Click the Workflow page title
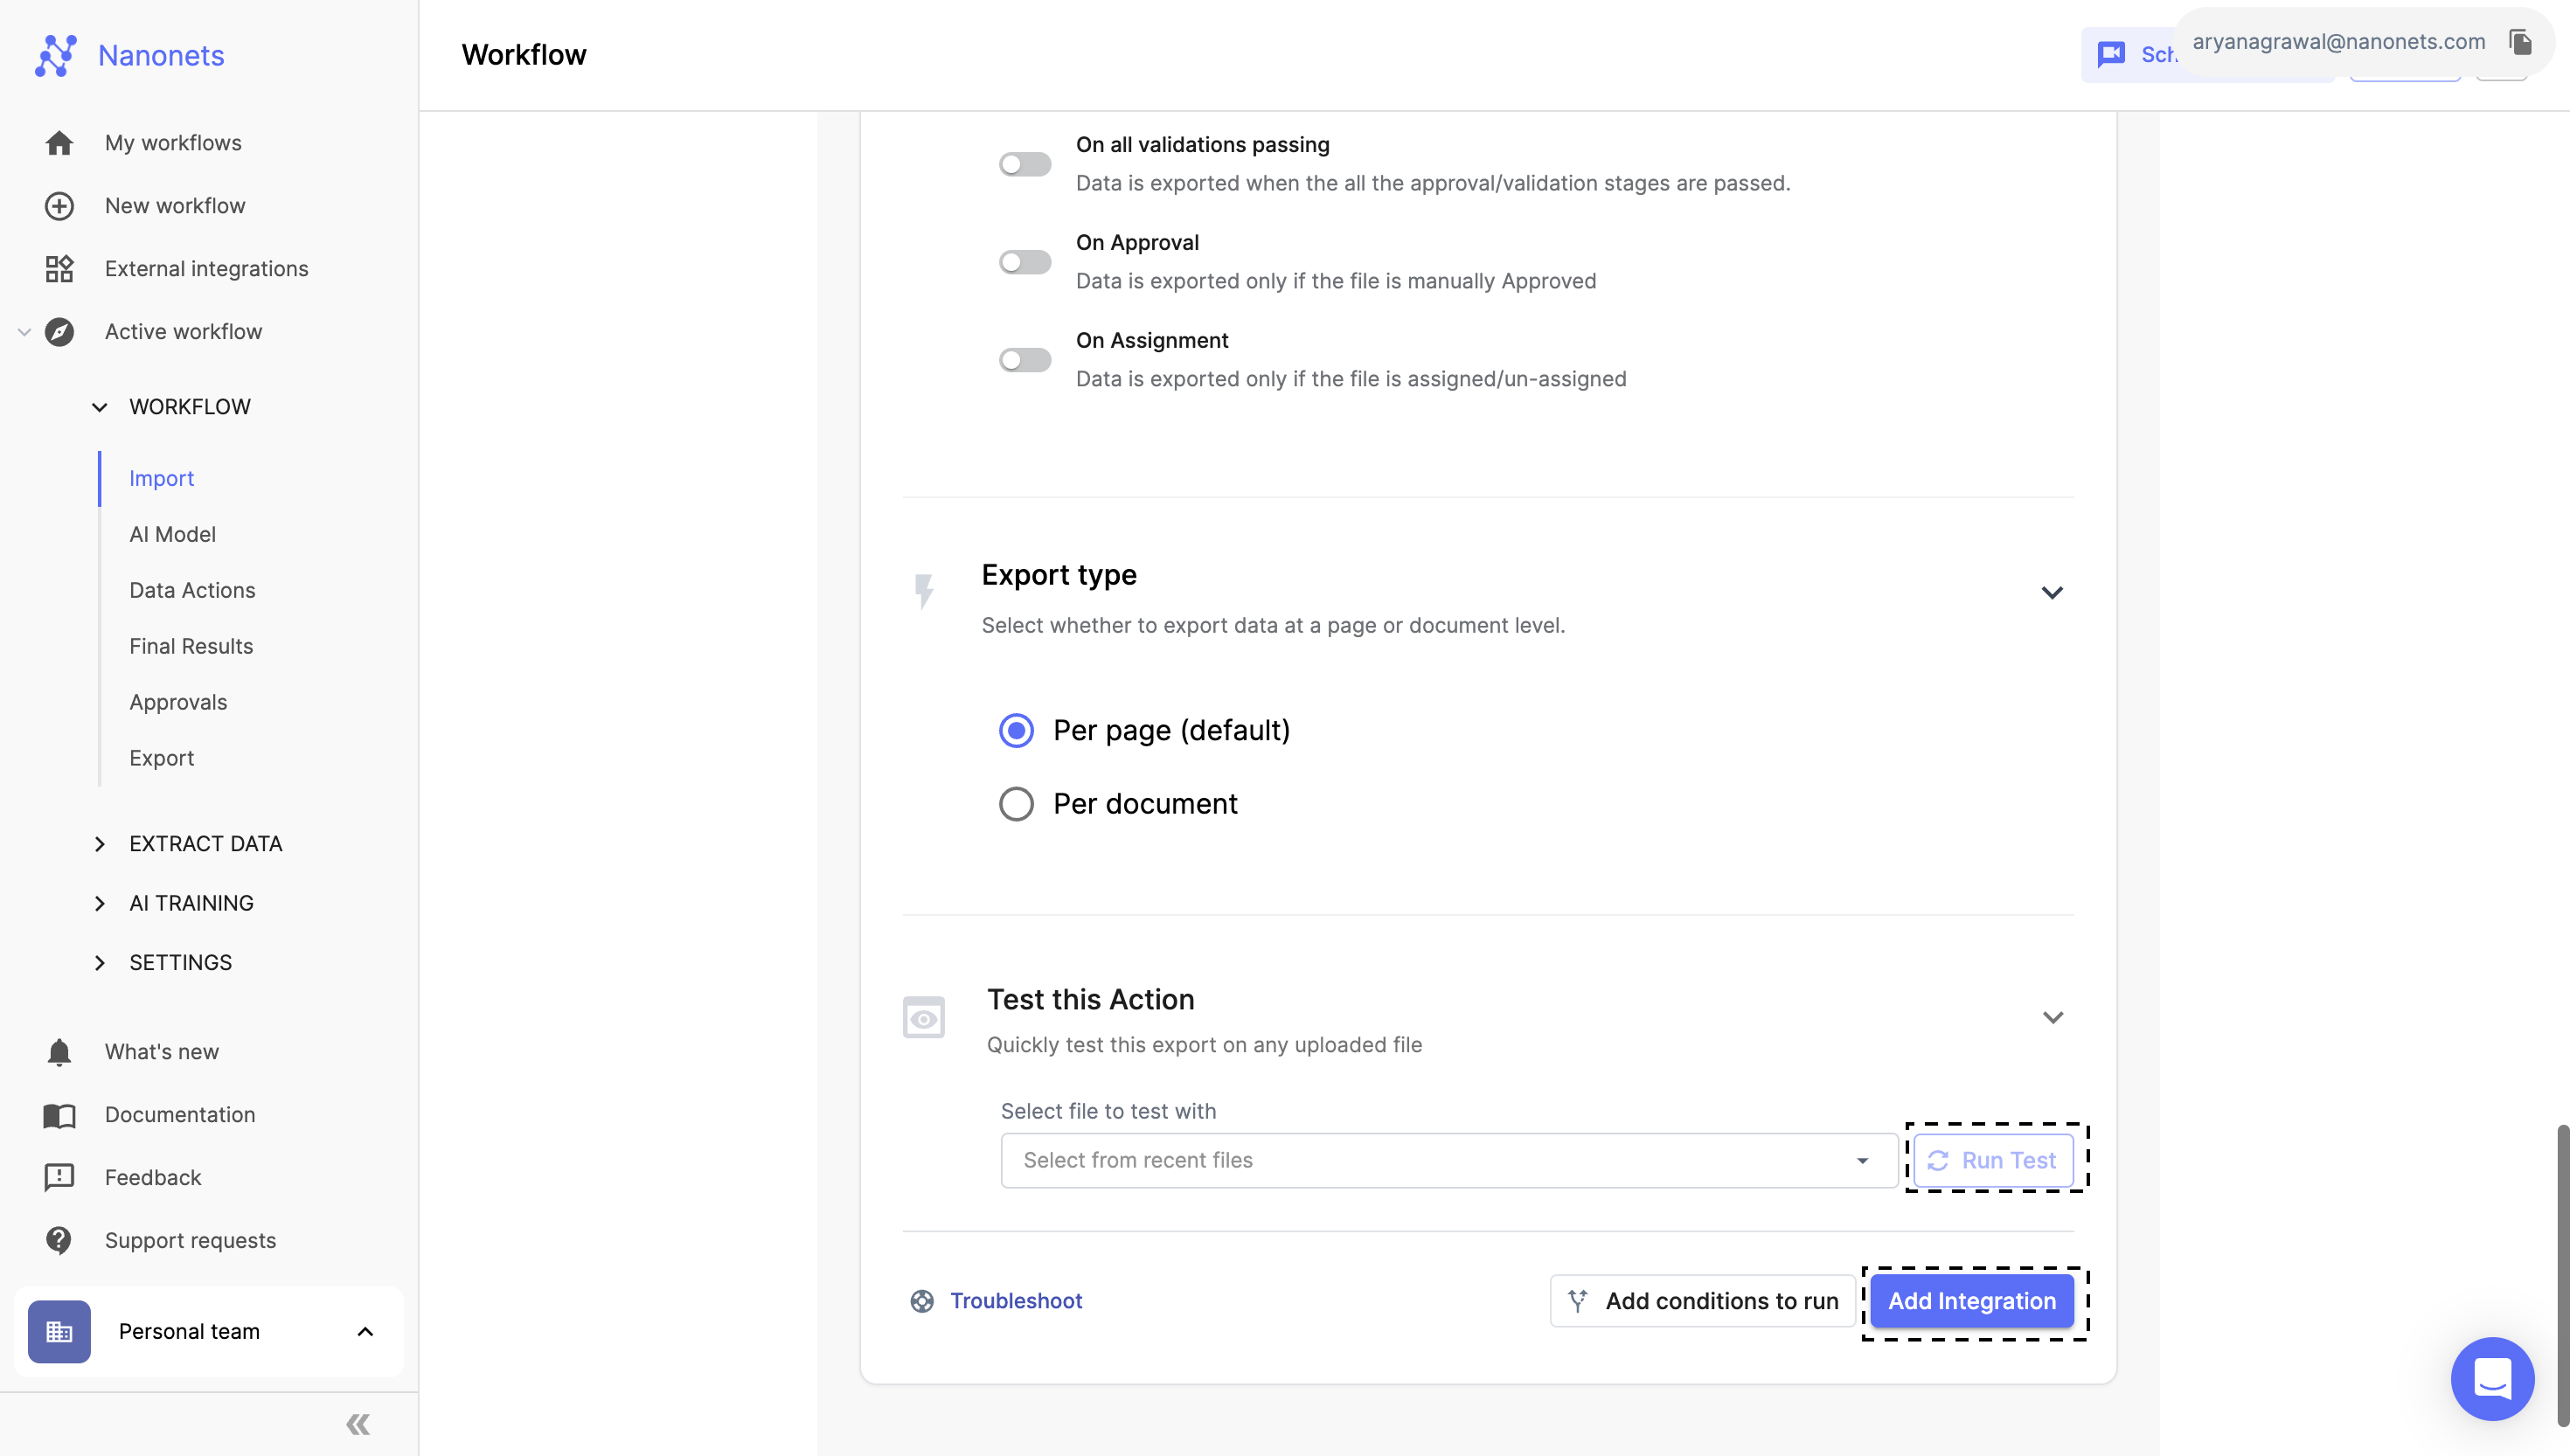 click(x=524, y=55)
